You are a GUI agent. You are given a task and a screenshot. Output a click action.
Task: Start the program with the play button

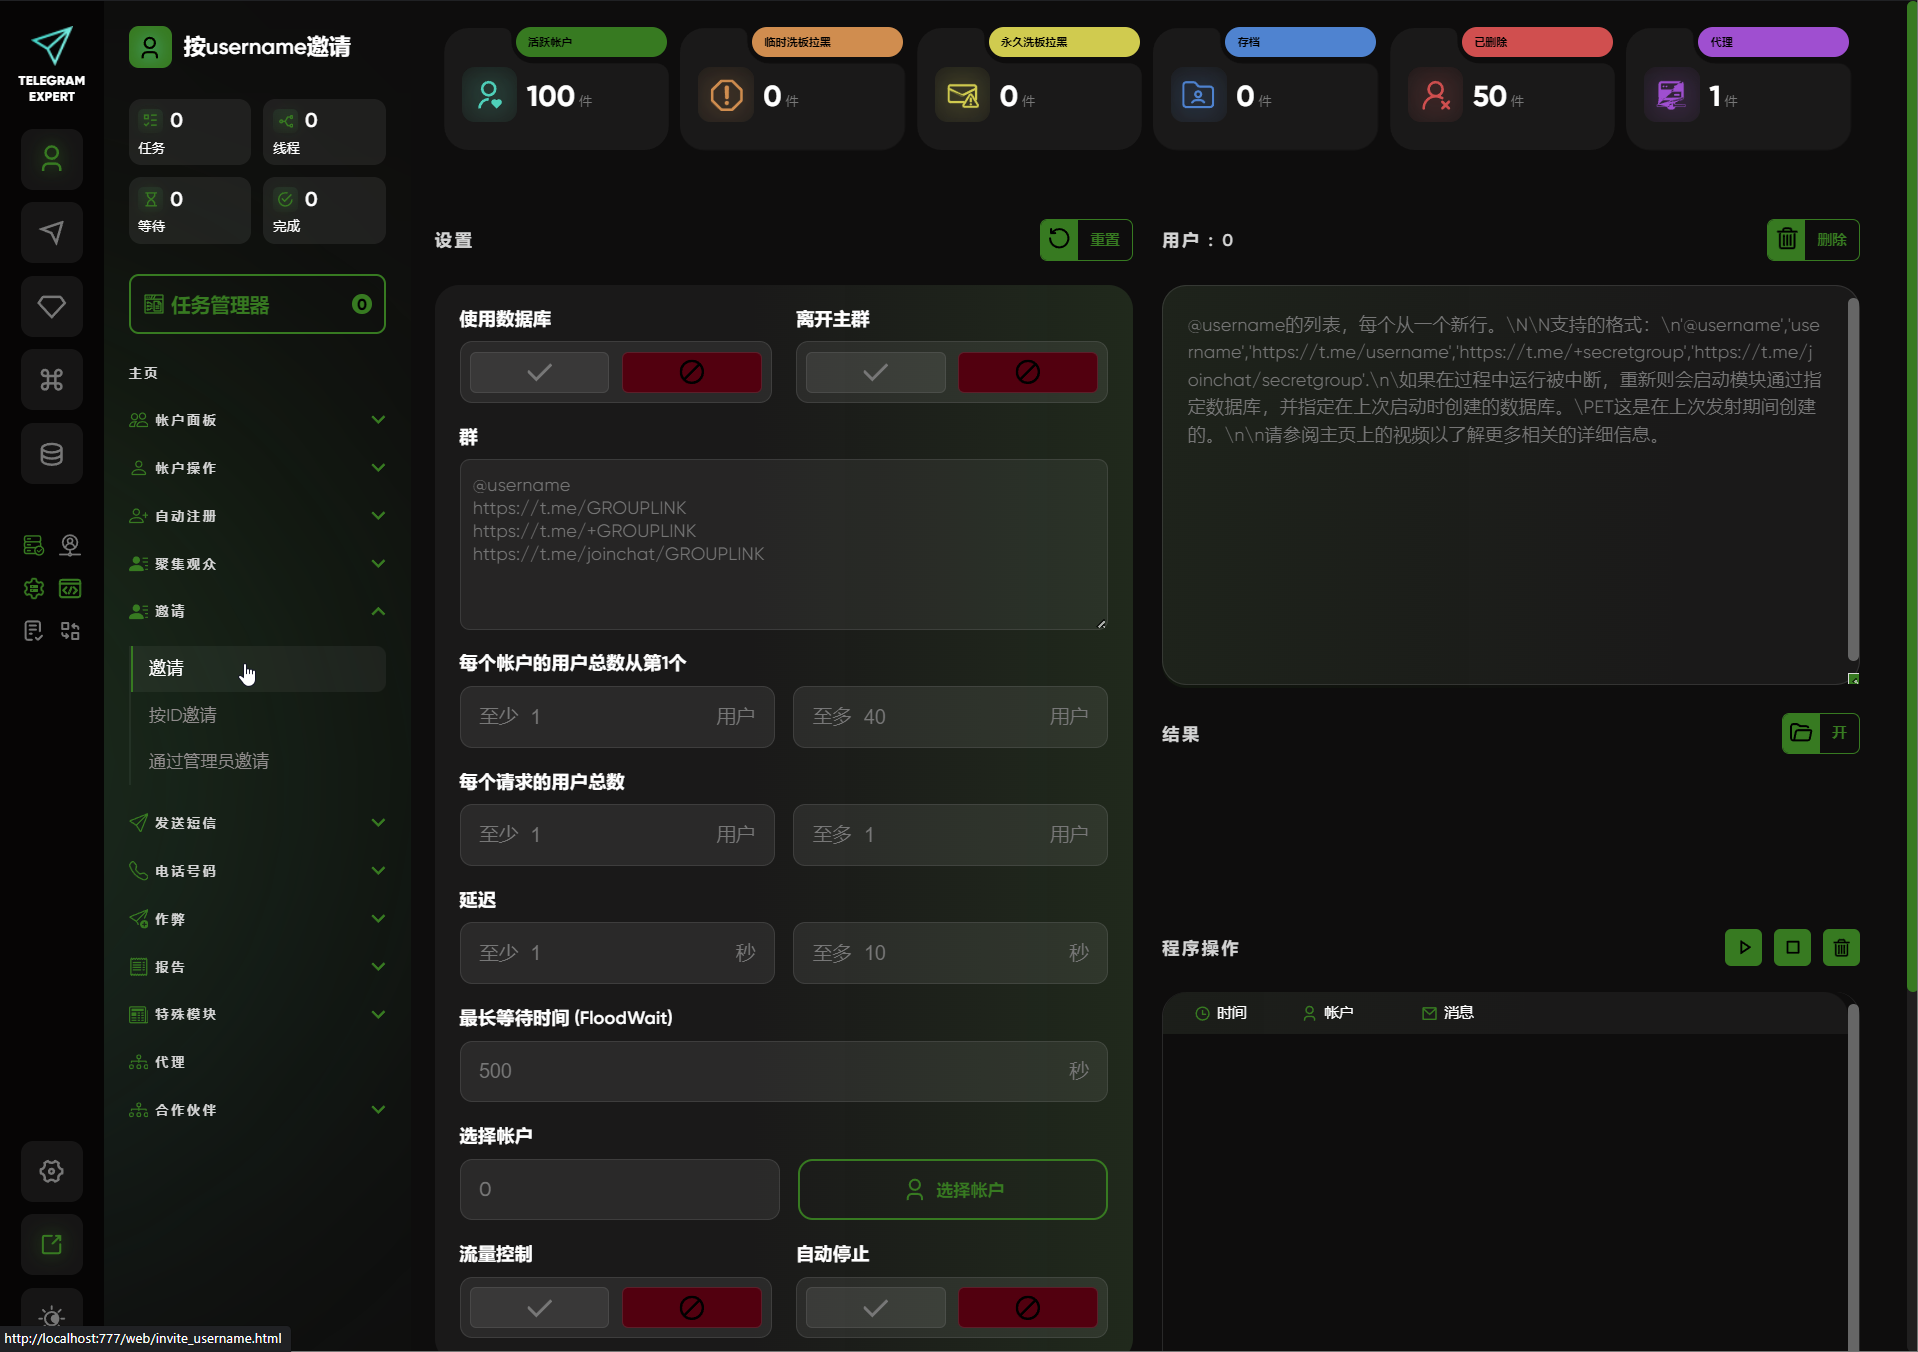pos(1743,947)
